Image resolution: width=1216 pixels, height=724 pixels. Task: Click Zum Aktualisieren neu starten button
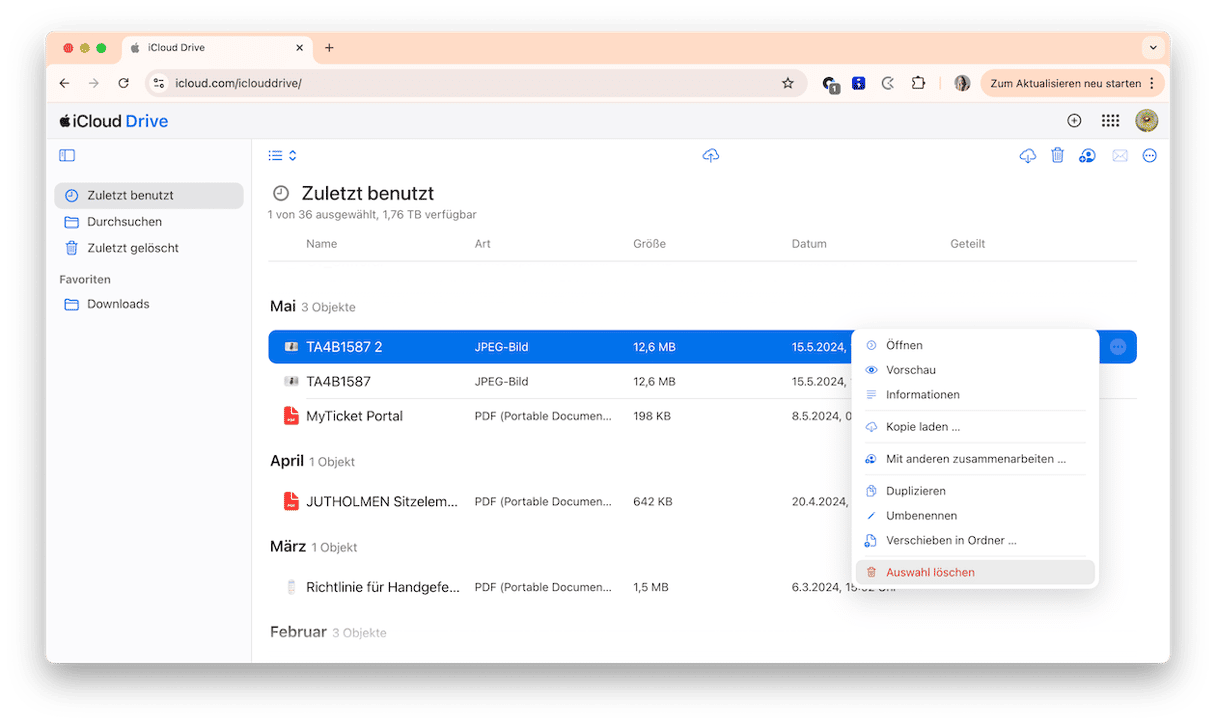(1071, 83)
